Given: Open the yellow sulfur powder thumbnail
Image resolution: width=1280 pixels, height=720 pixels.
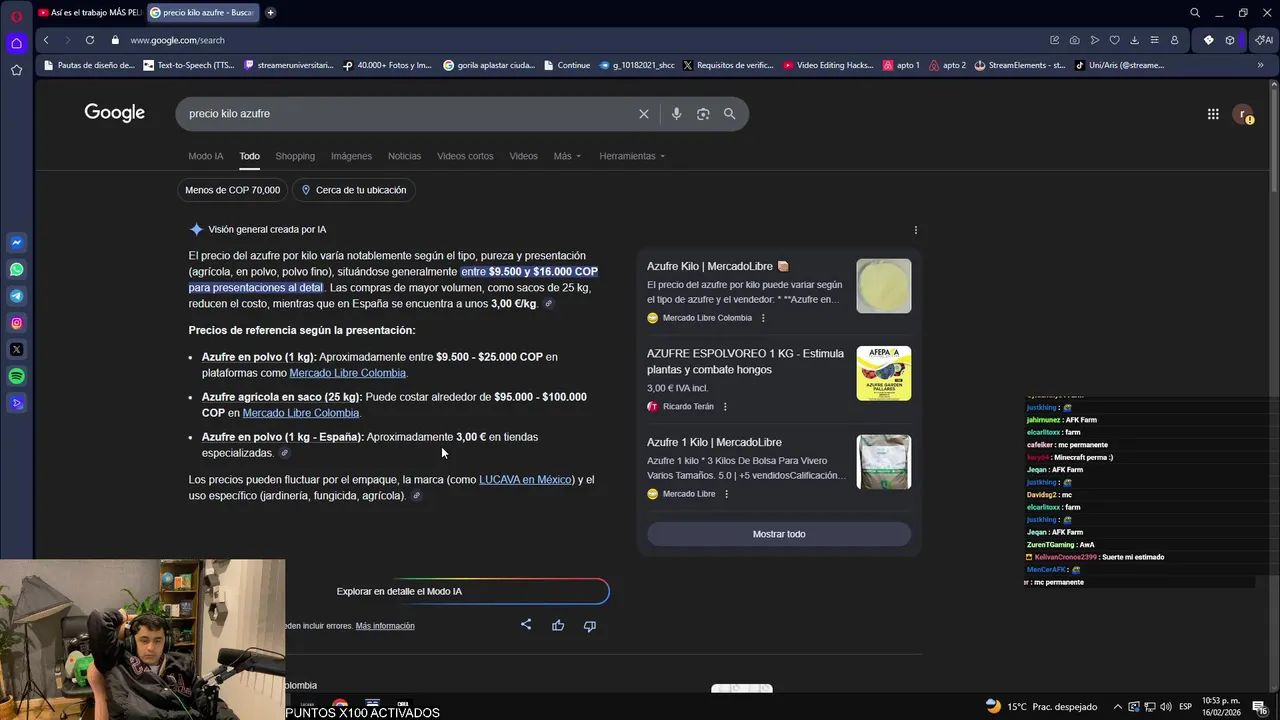Looking at the screenshot, I should click(x=884, y=286).
